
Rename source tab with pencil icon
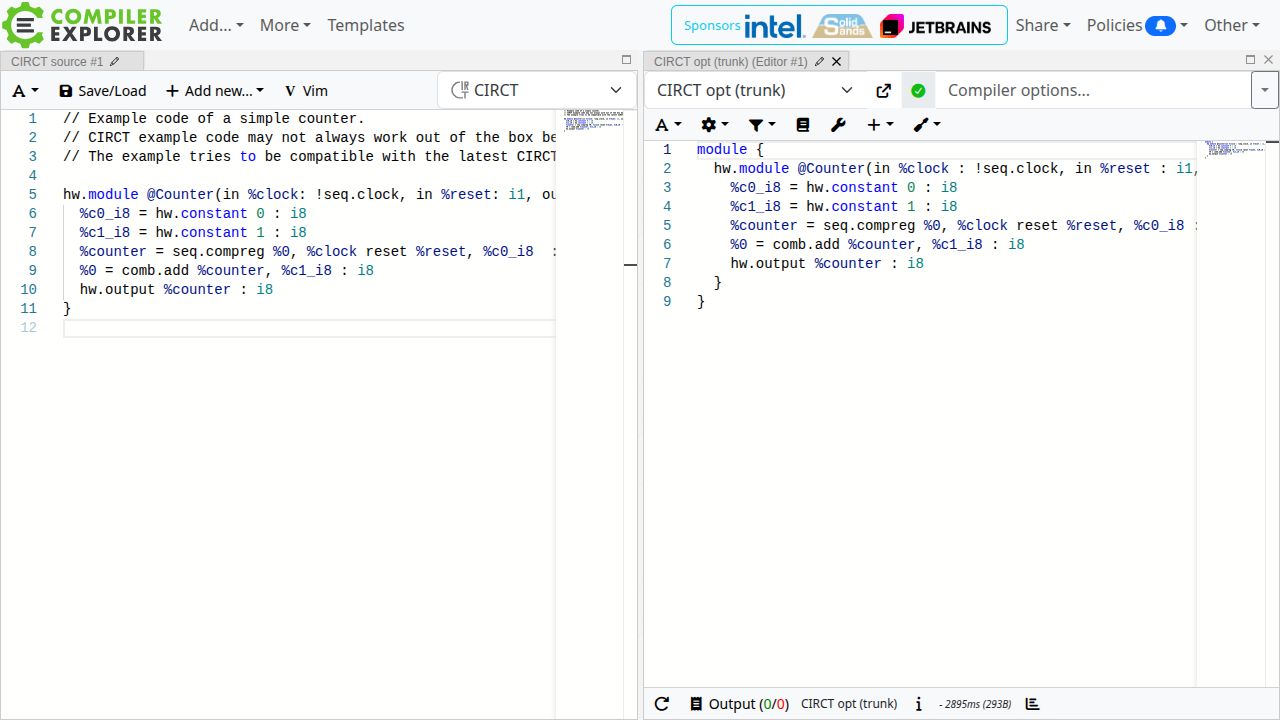[x=115, y=62]
